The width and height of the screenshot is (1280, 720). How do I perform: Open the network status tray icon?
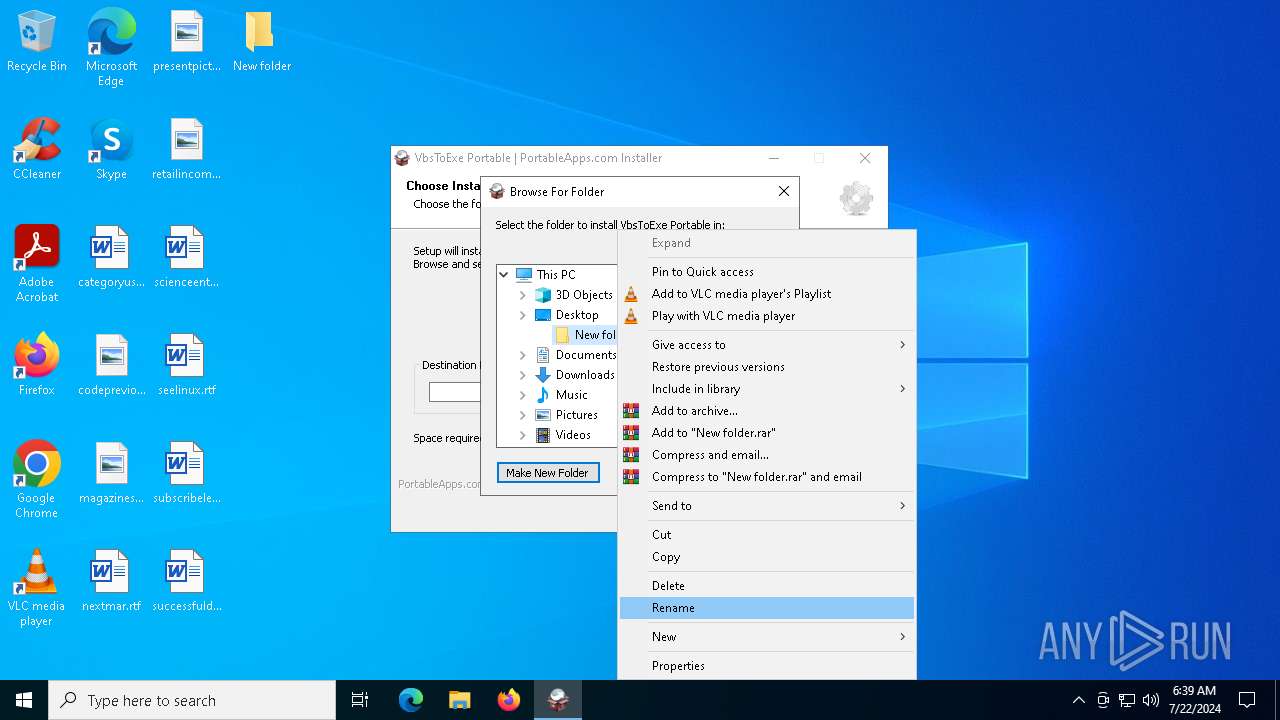coord(1127,700)
